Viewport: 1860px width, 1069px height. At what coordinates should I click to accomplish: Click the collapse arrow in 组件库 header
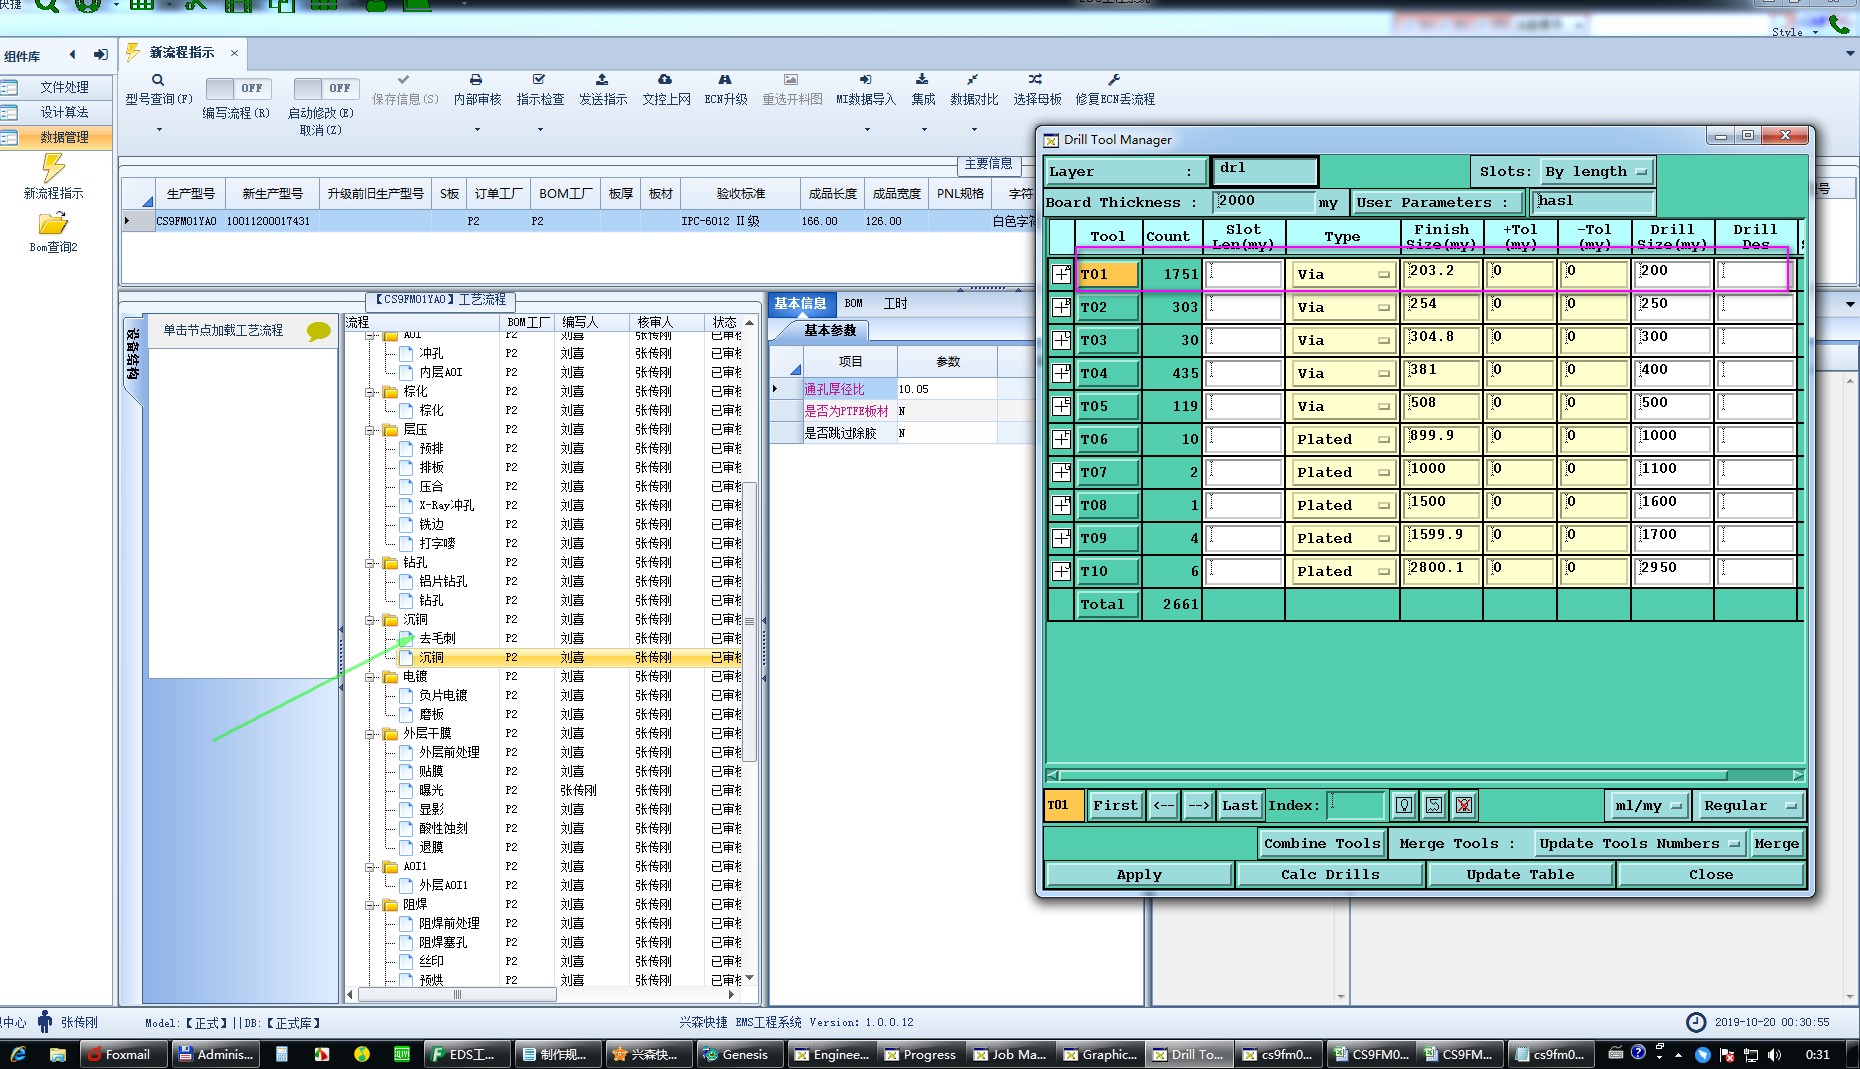point(72,55)
